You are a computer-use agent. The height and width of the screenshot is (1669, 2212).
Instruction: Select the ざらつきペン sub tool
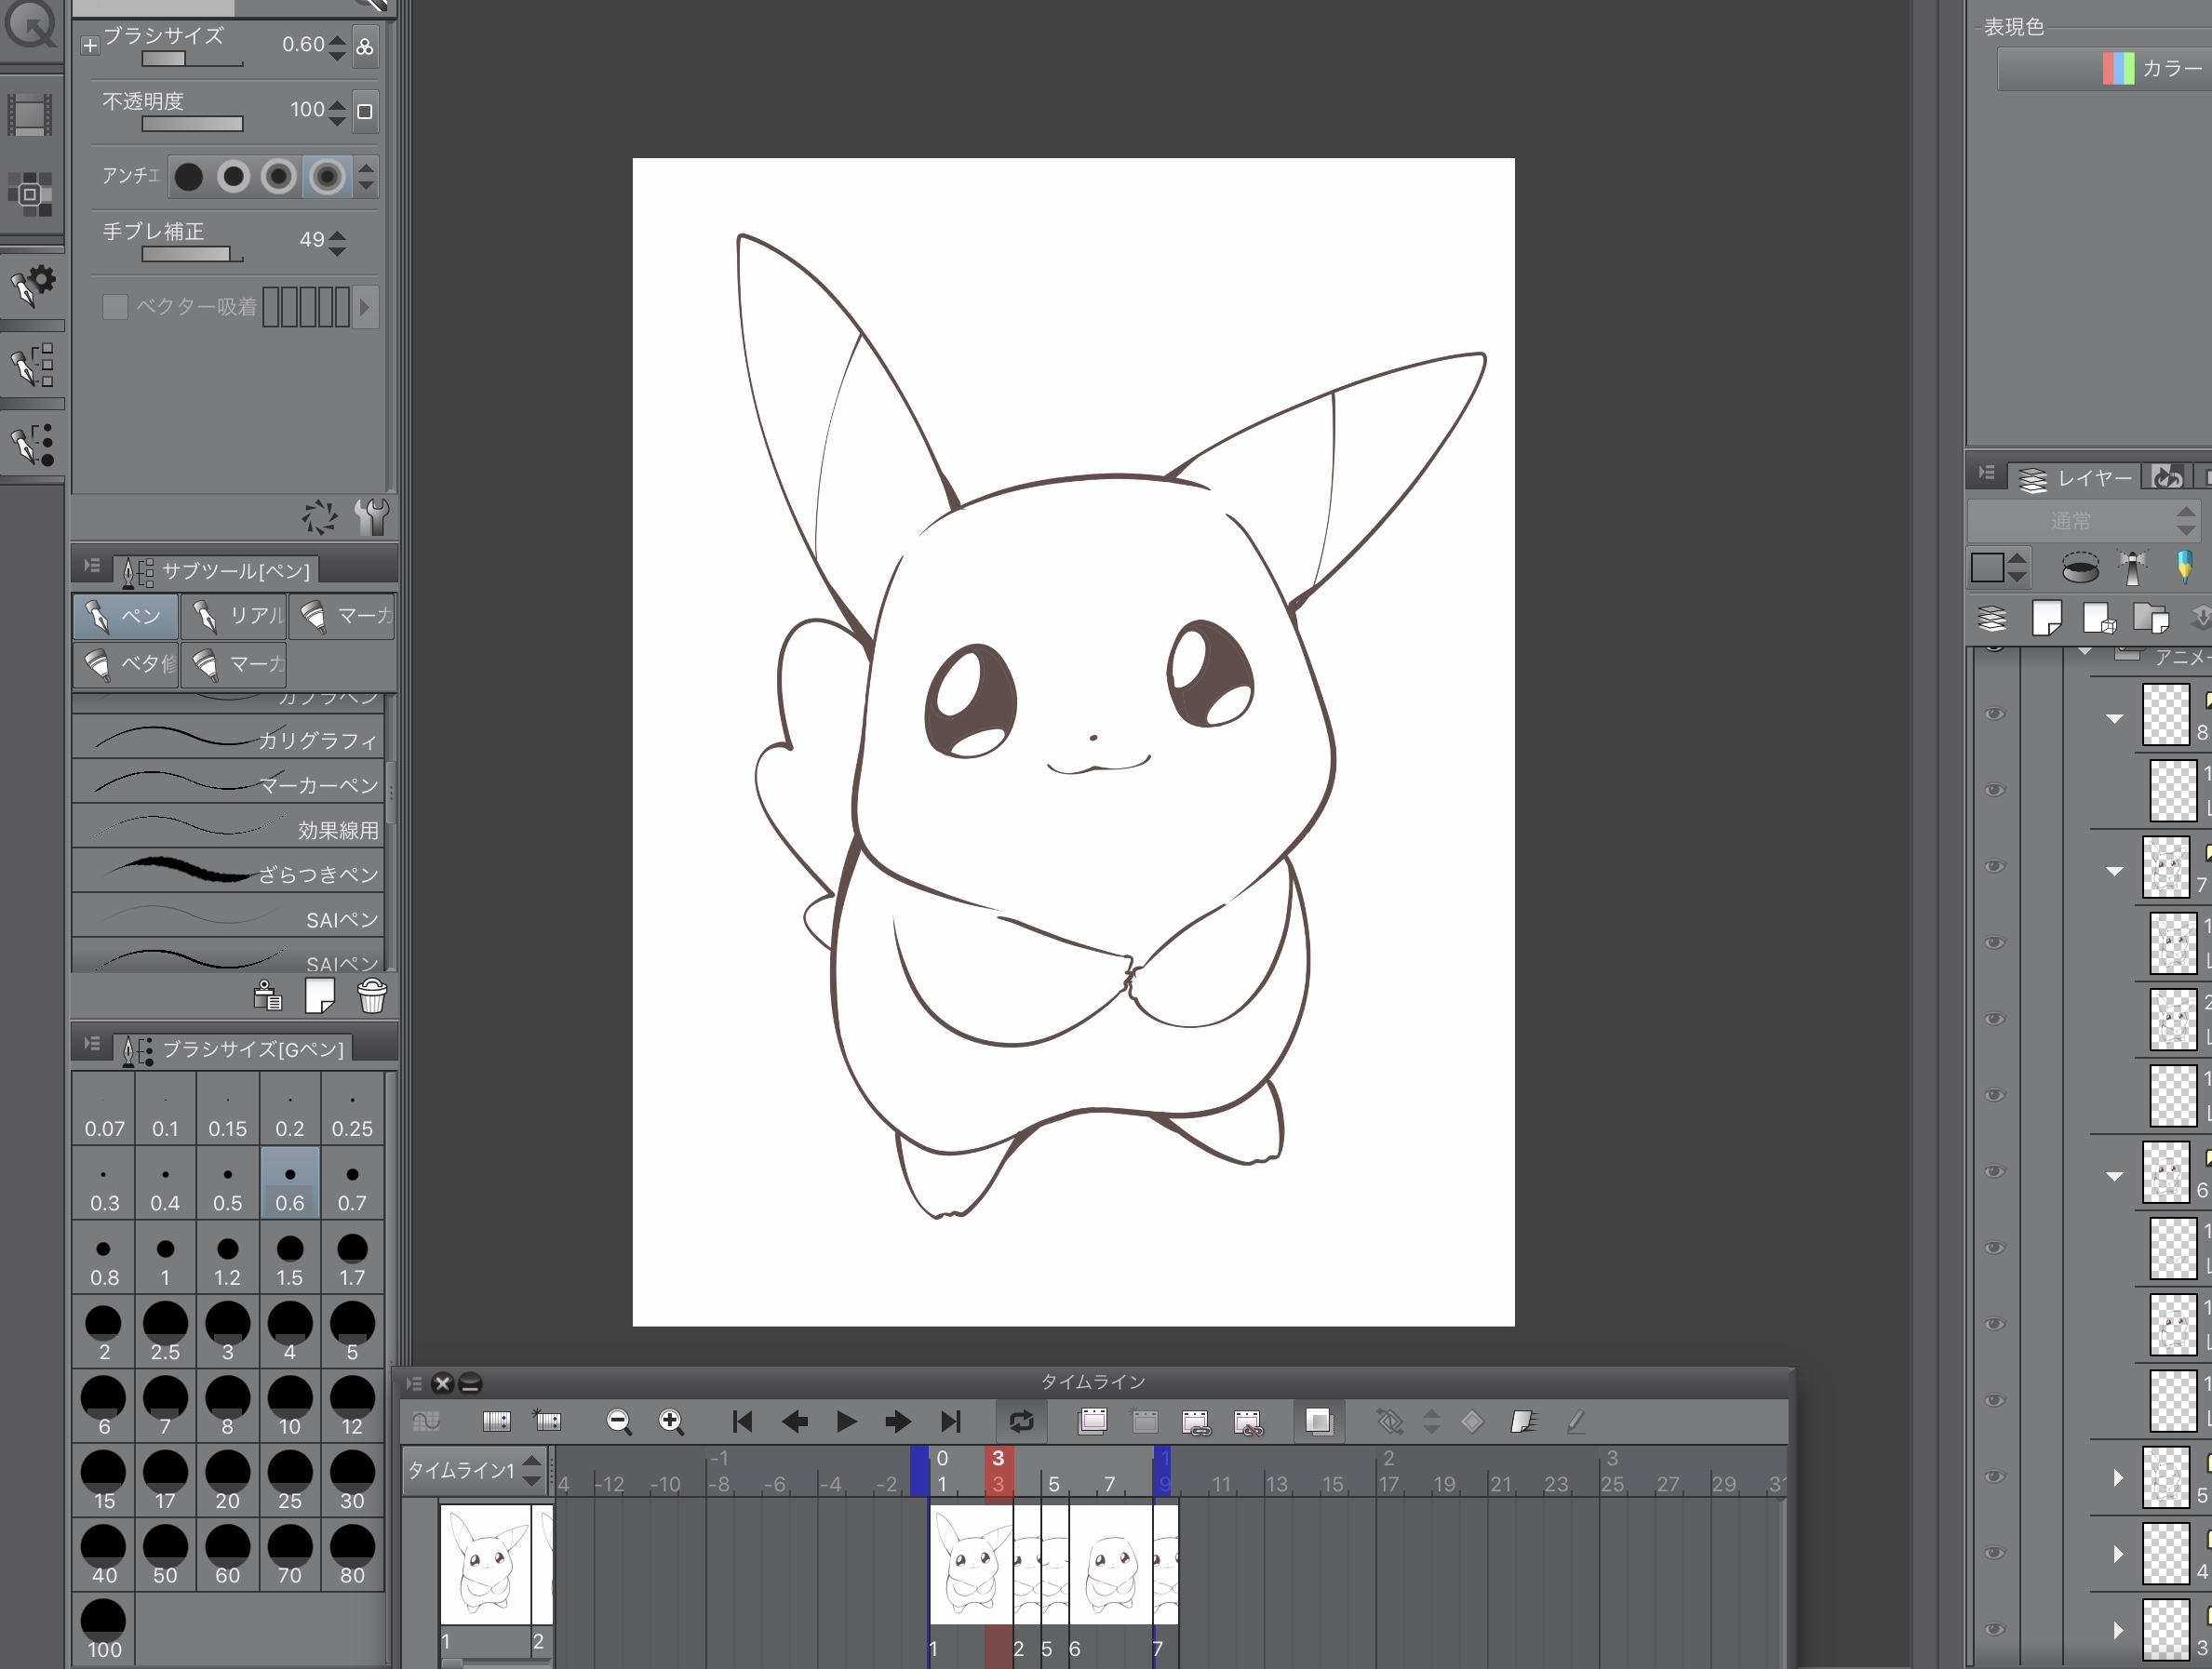point(228,874)
